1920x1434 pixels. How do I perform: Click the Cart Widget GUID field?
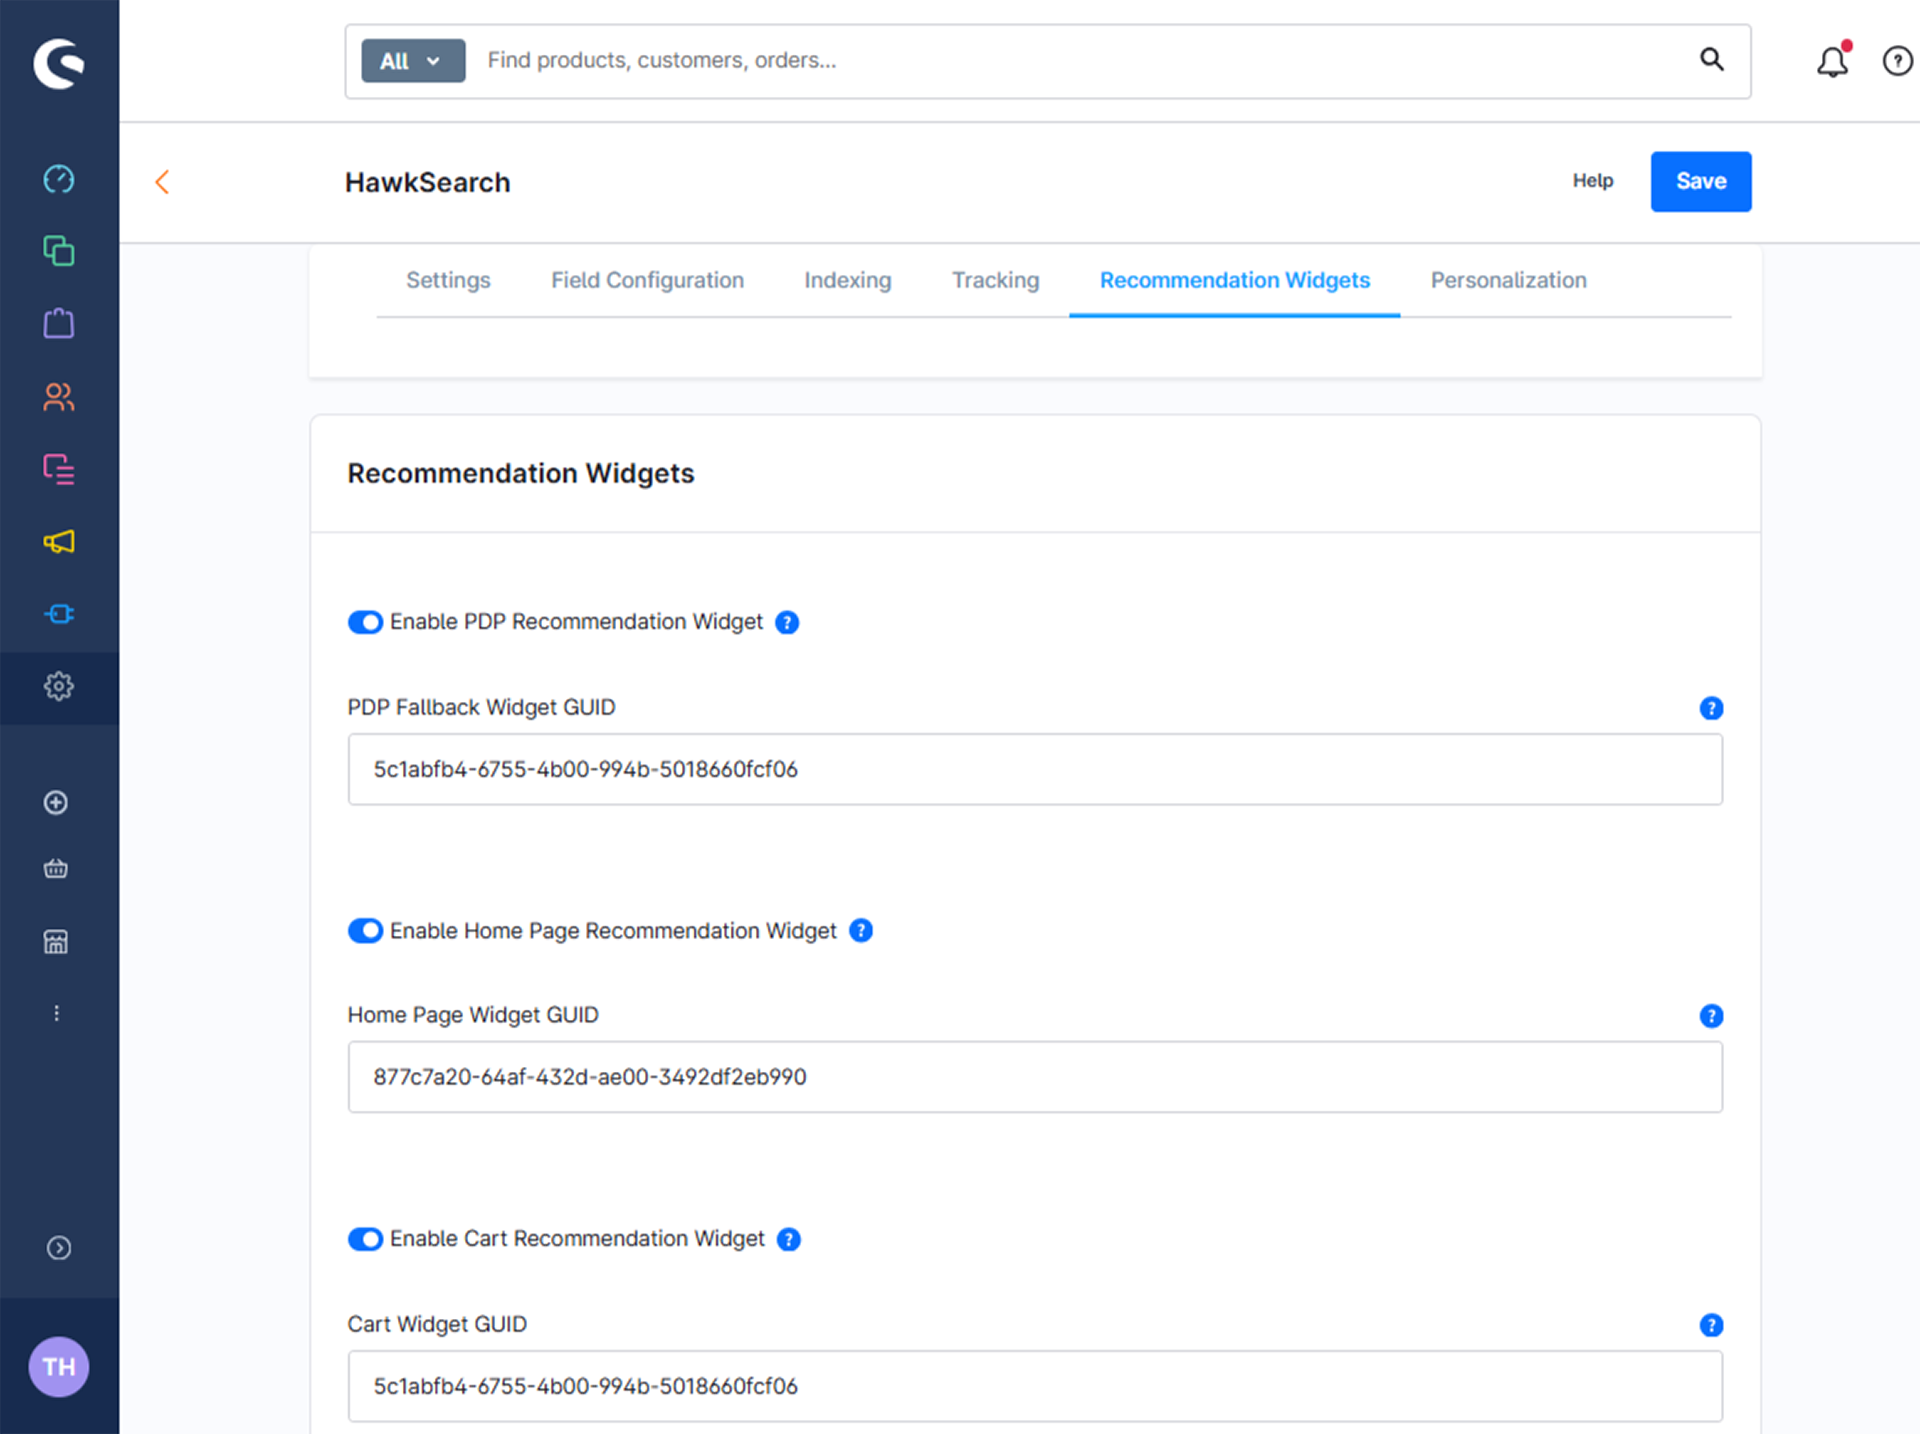coord(1035,1386)
